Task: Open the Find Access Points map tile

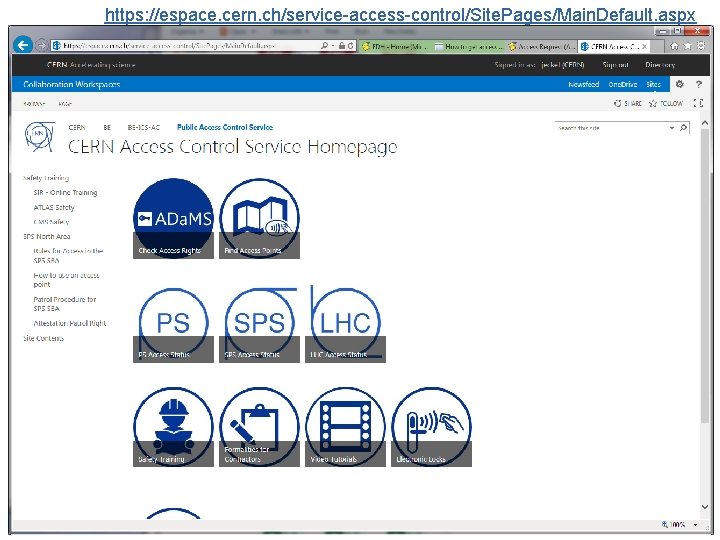Action: click(259, 219)
